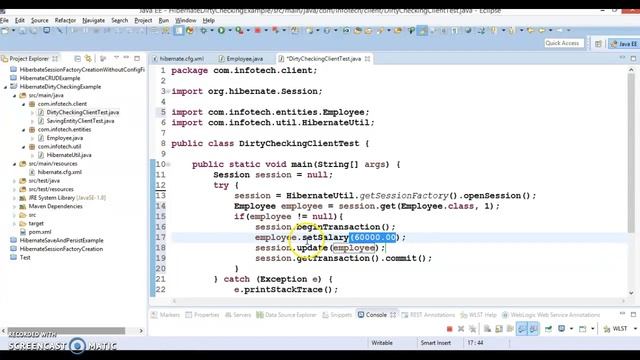Open Project Explorer view menu triangle
640x360 pixels.
point(116,58)
